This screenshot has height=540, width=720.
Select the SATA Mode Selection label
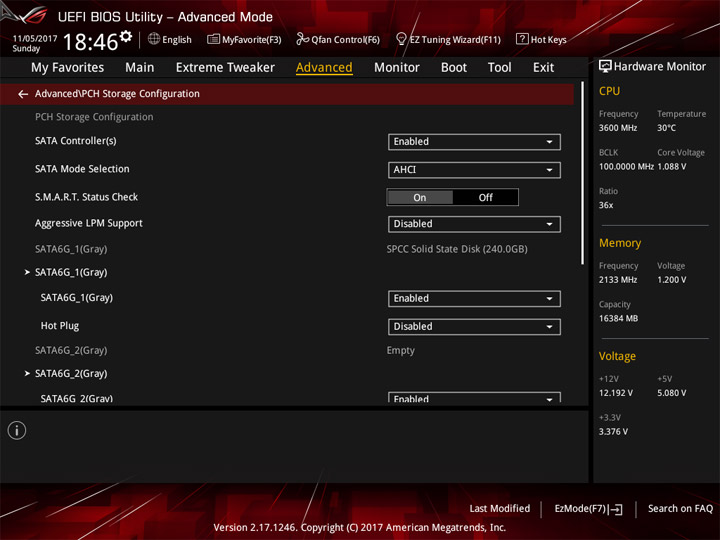pyautogui.click(x=82, y=169)
